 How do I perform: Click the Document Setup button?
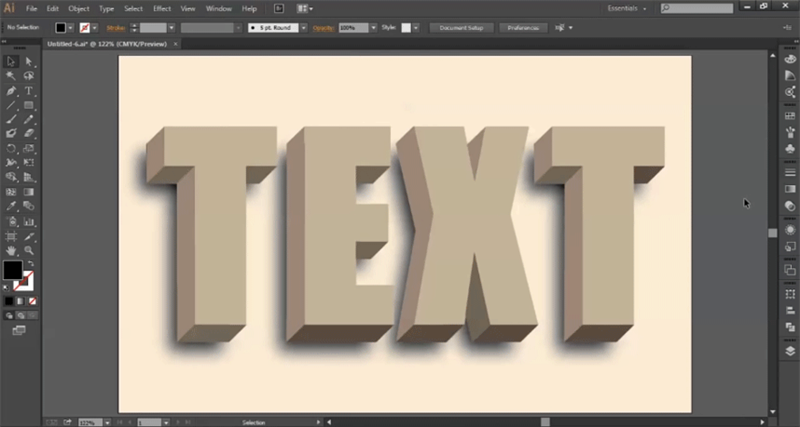point(461,28)
